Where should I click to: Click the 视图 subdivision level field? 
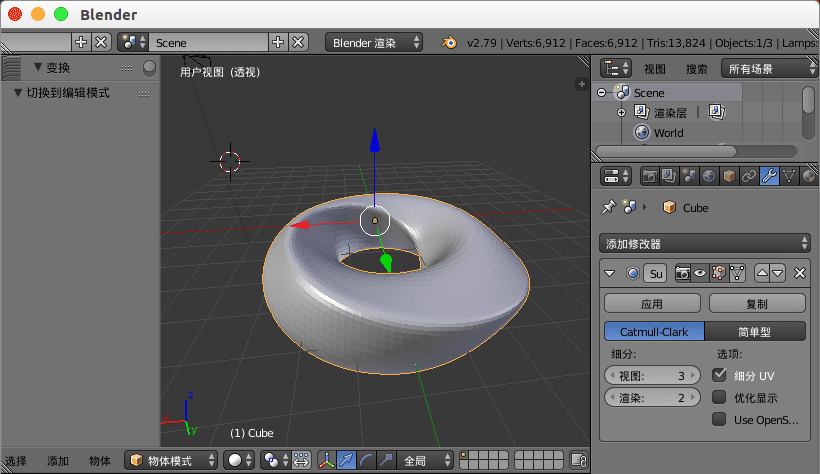pyautogui.click(x=653, y=376)
